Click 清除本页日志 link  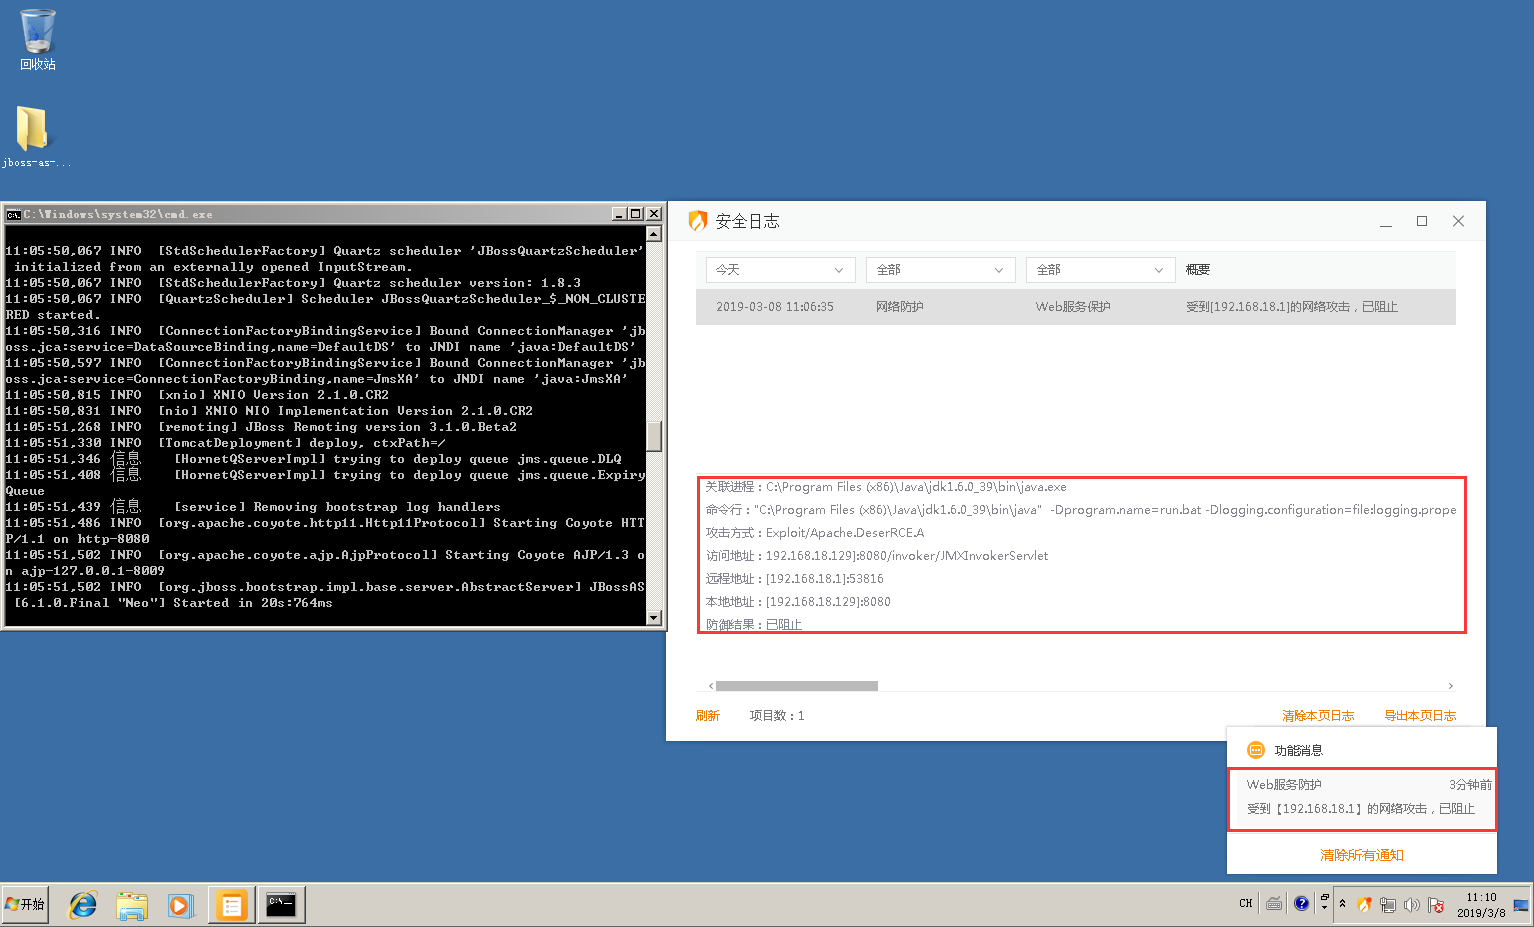coord(1317,716)
